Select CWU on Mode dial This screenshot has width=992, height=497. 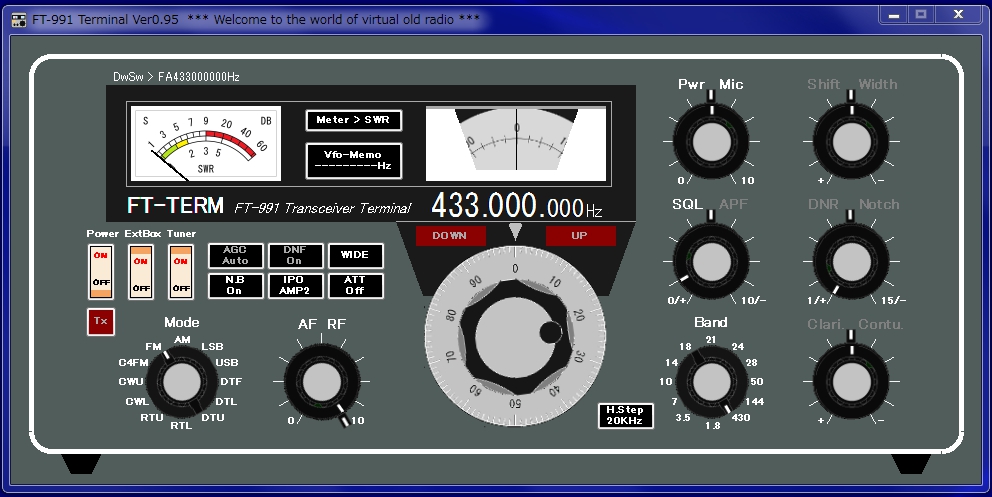(x=131, y=382)
